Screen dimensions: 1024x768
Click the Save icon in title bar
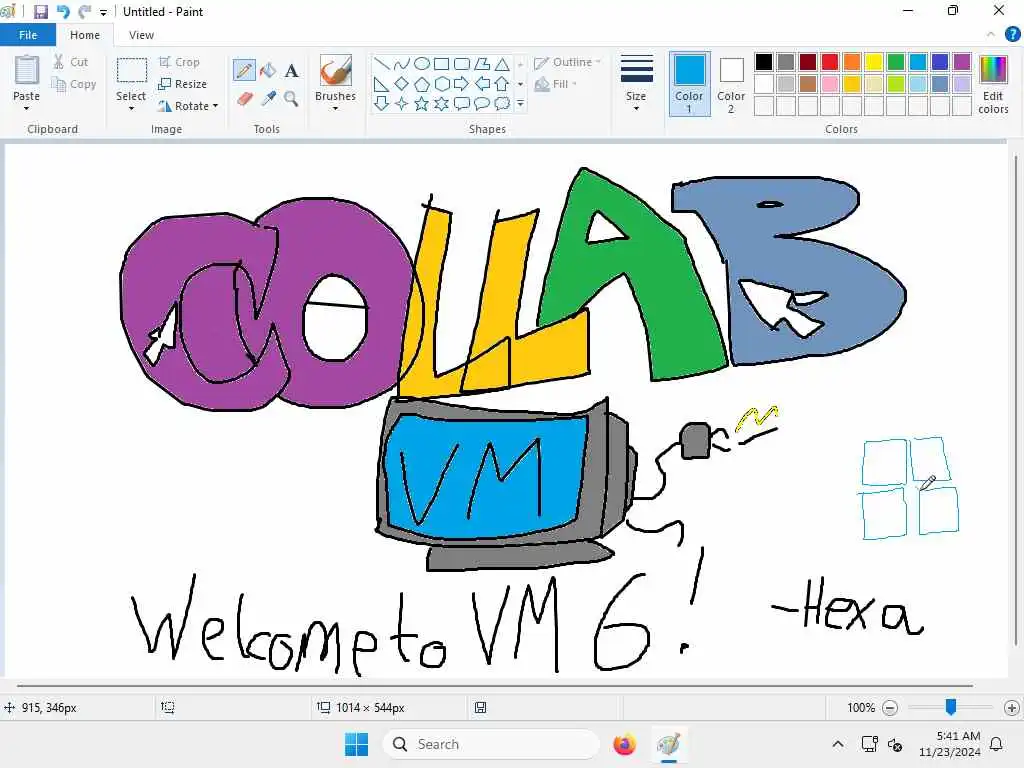click(40, 11)
